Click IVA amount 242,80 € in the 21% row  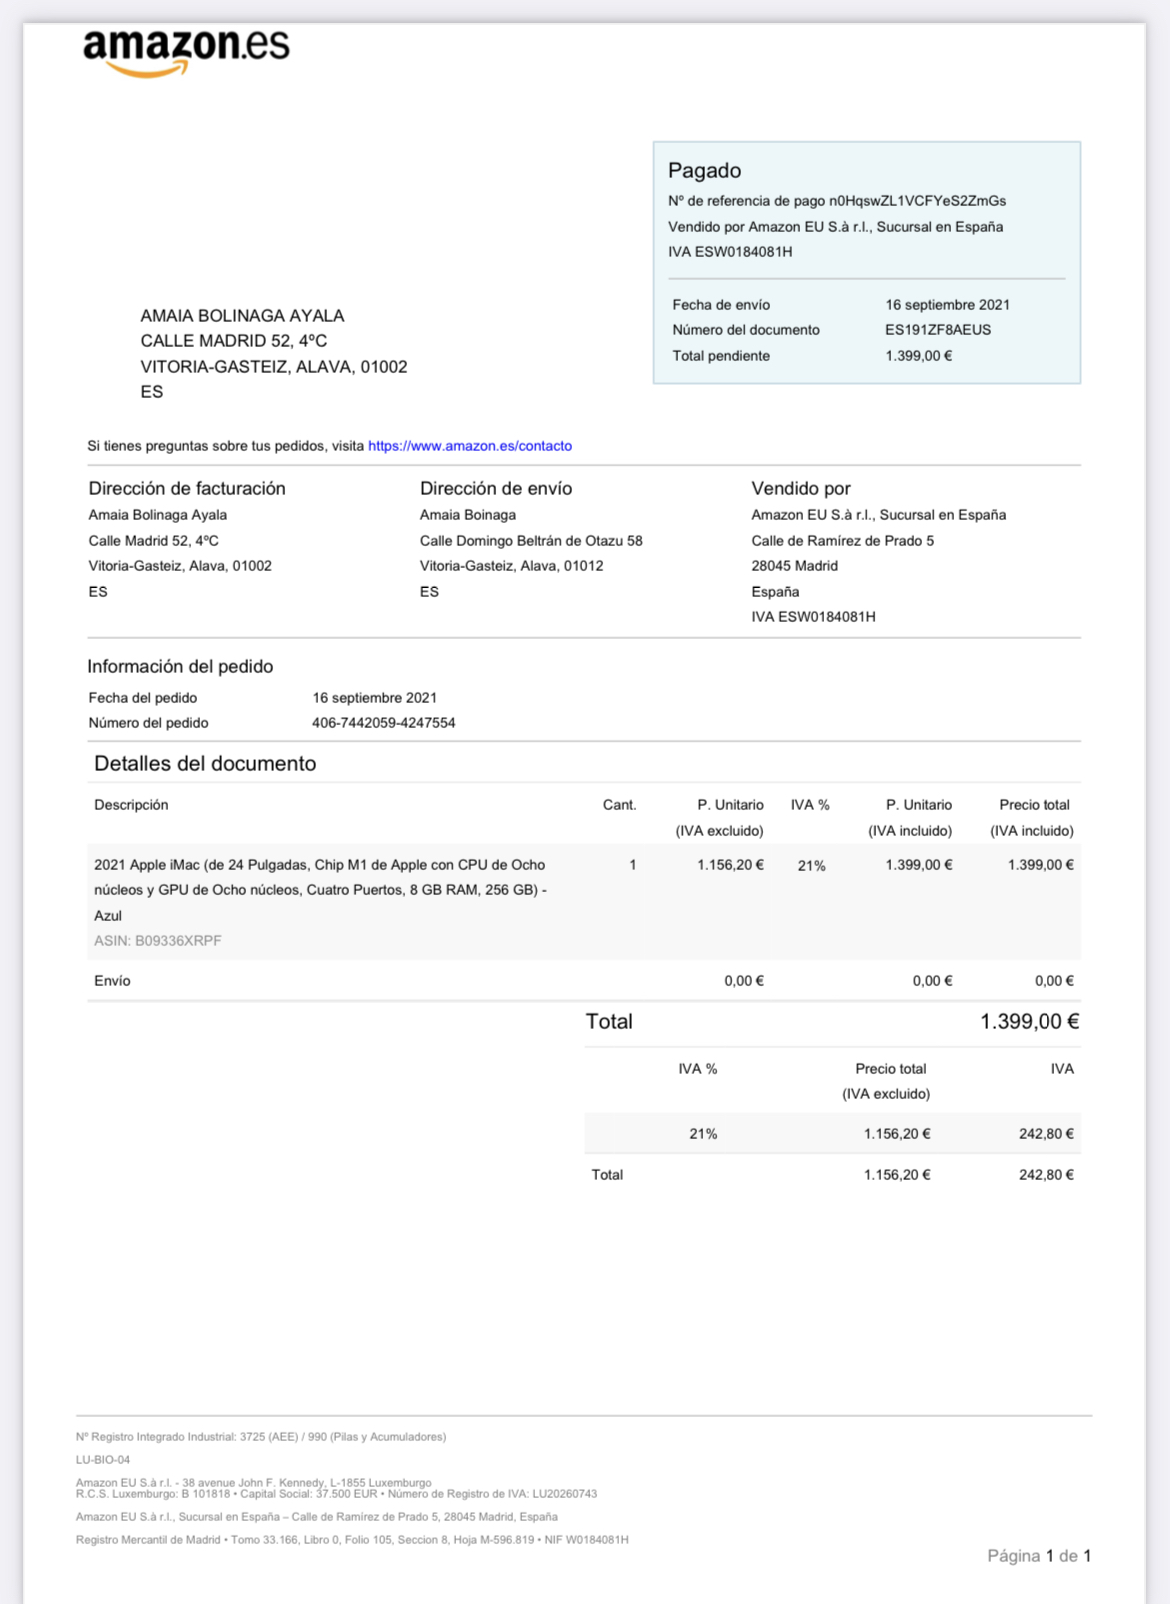tap(1046, 1134)
